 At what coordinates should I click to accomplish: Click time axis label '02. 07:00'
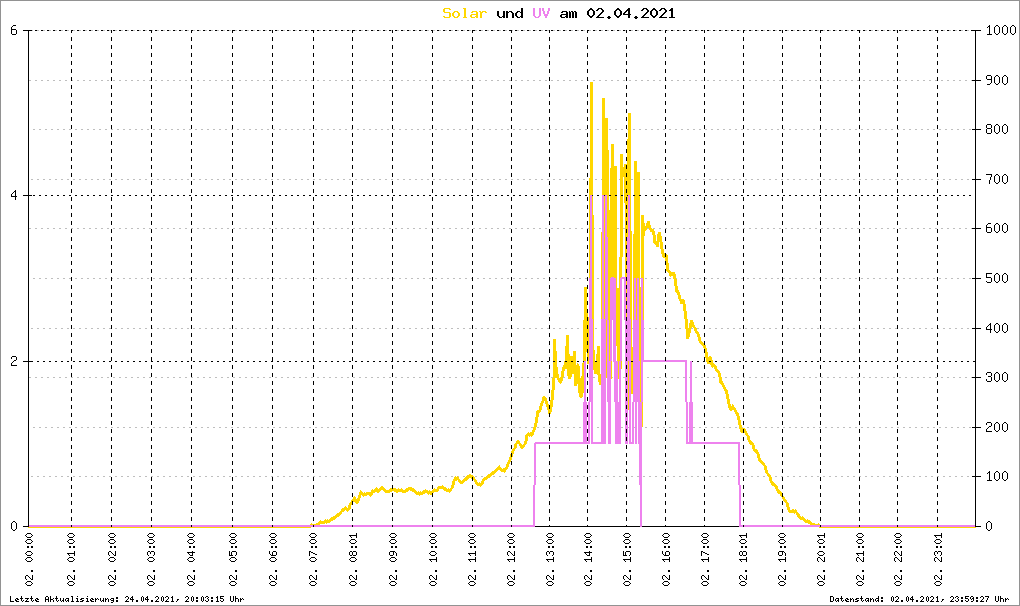[x=313, y=559]
